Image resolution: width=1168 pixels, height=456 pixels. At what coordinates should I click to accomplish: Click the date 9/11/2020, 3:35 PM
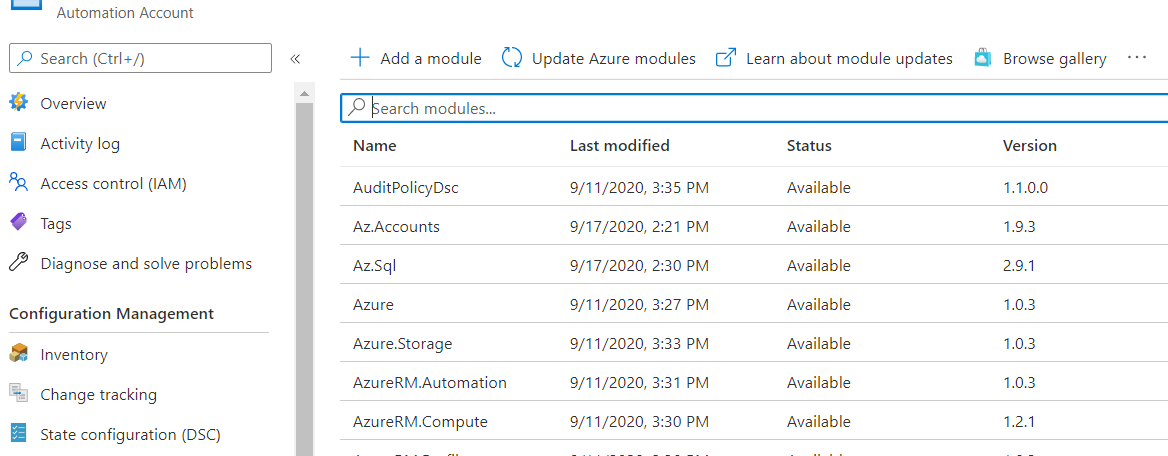[x=639, y=188]
